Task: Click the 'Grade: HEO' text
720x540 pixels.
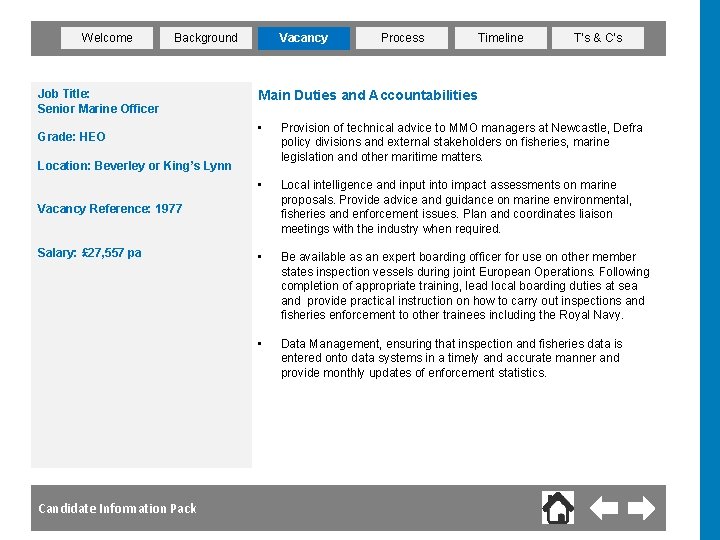Action: (x=72, y=137)
